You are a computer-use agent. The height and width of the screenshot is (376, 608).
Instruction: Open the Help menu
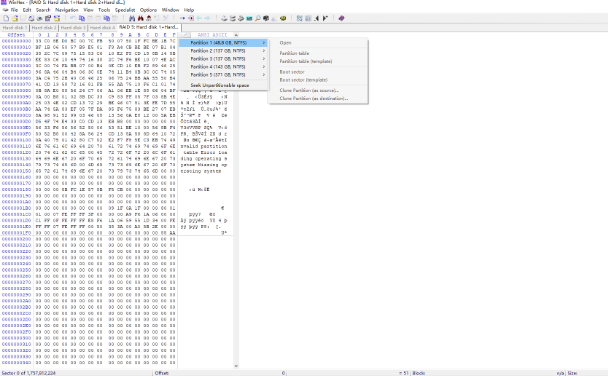(x=189, y=10)
